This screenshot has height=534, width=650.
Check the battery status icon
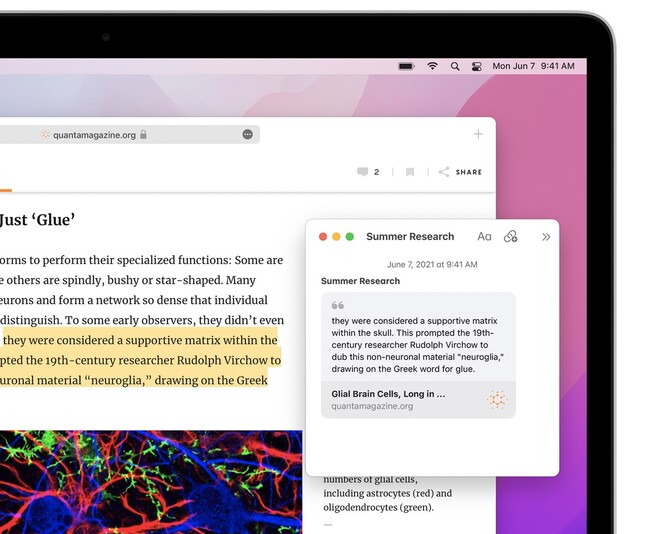(x=406, y=66)
